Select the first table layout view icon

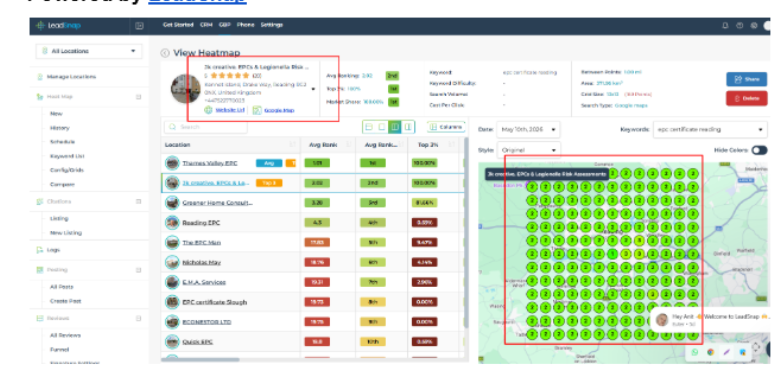(x=368, y=127)
